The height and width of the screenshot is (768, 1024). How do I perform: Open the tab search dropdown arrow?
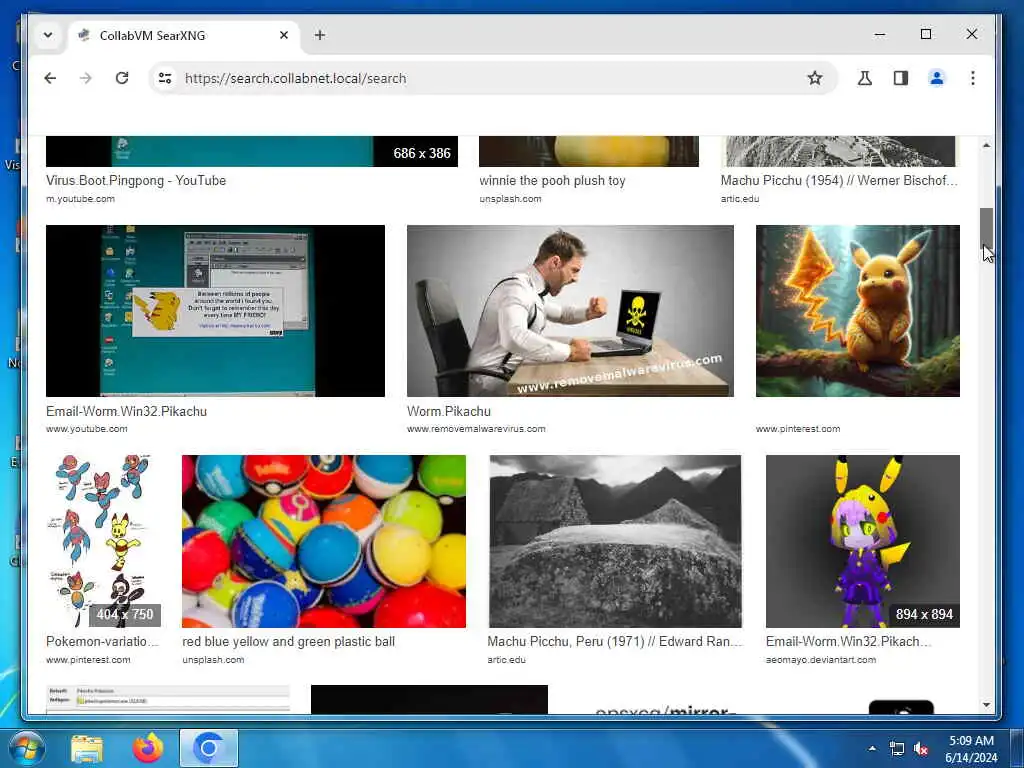click(x=48, y=35)
